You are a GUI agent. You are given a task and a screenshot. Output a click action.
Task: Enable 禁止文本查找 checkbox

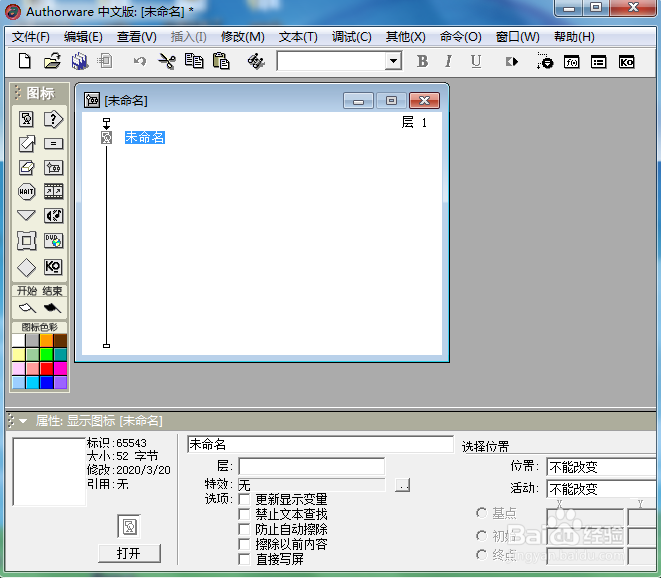(244, 514)
